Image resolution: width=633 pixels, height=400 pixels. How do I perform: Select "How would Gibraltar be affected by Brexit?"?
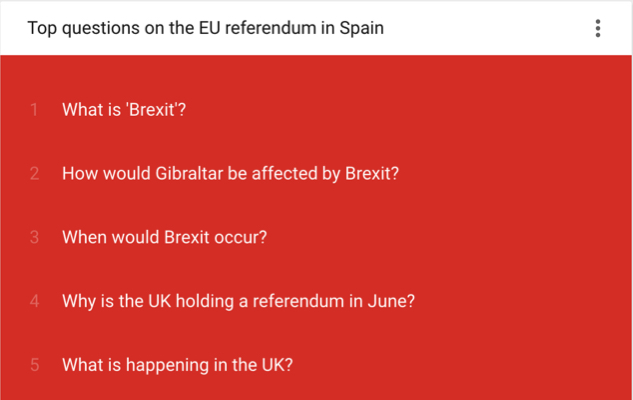(231, 174)
